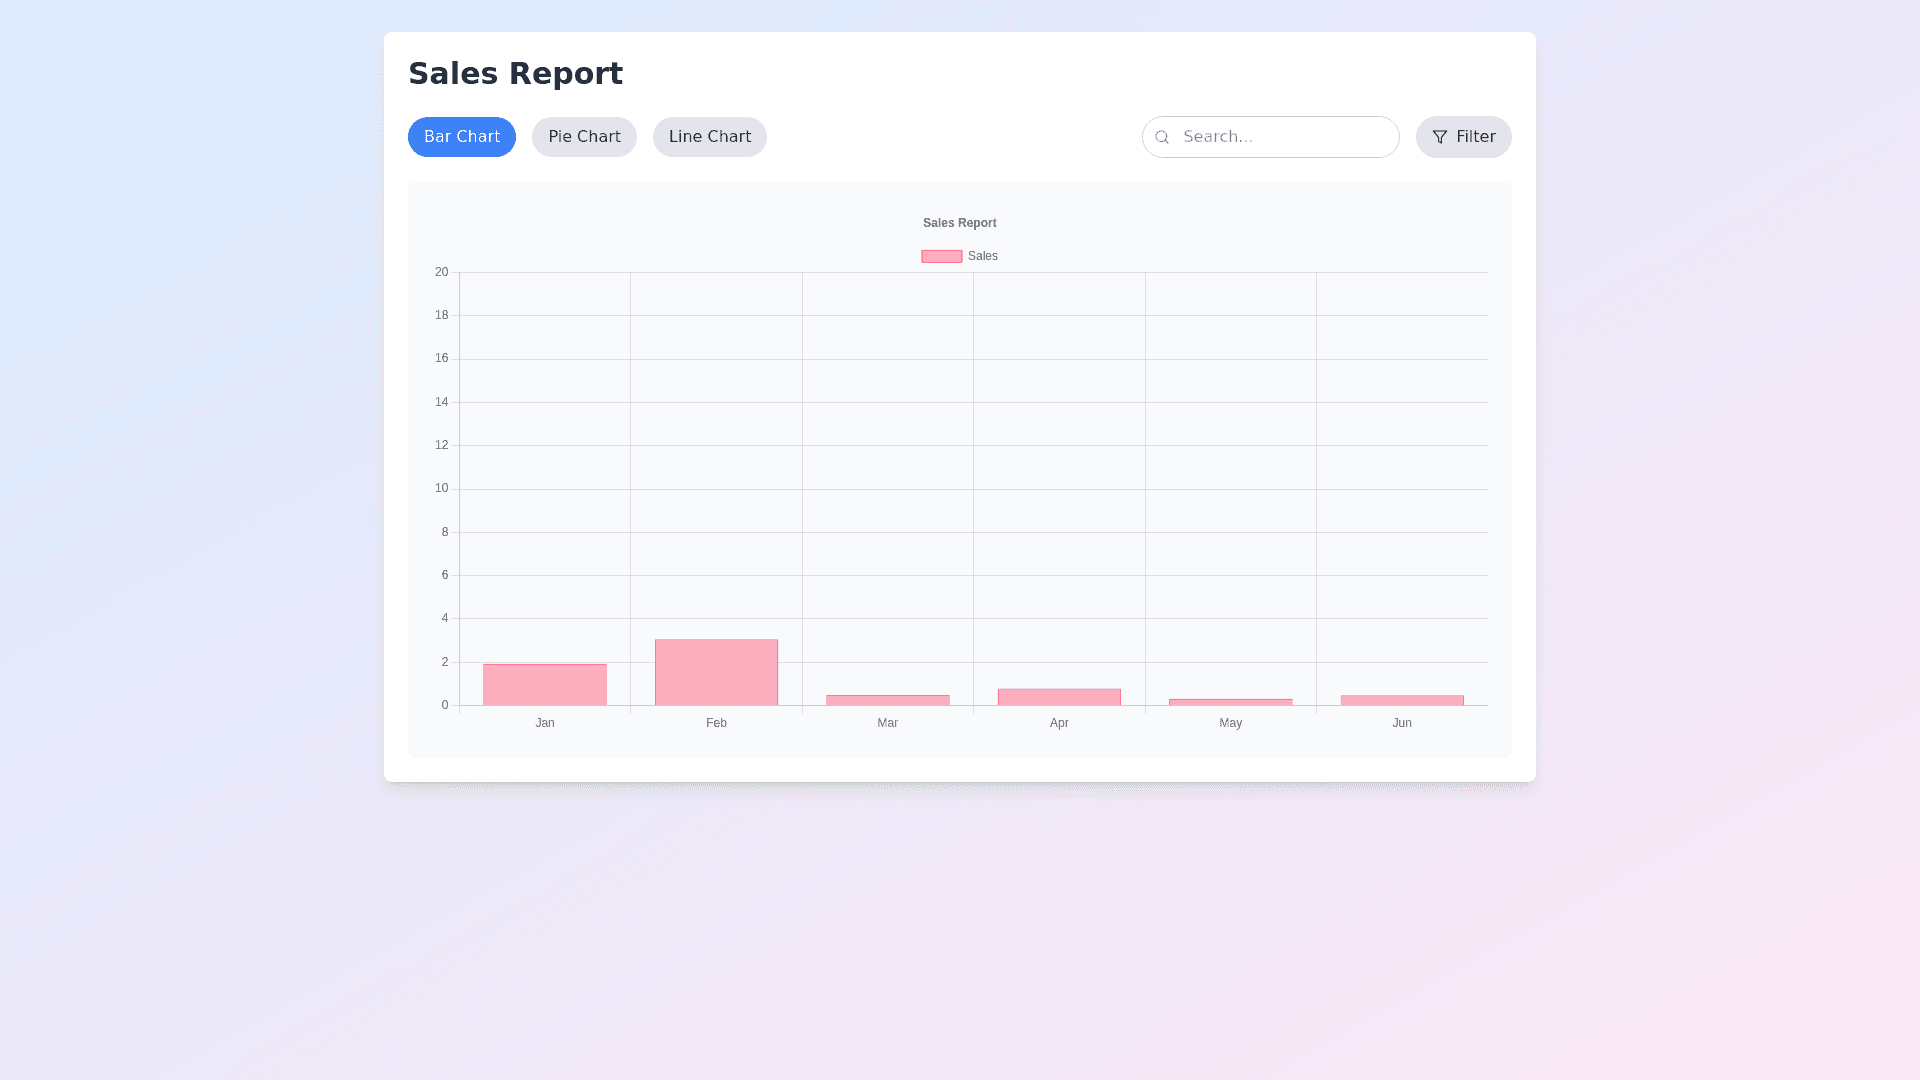Click the May sales bar
Image resolution: width=1920 pixels, height=1080 pixels.
[x=1230, y=702]
